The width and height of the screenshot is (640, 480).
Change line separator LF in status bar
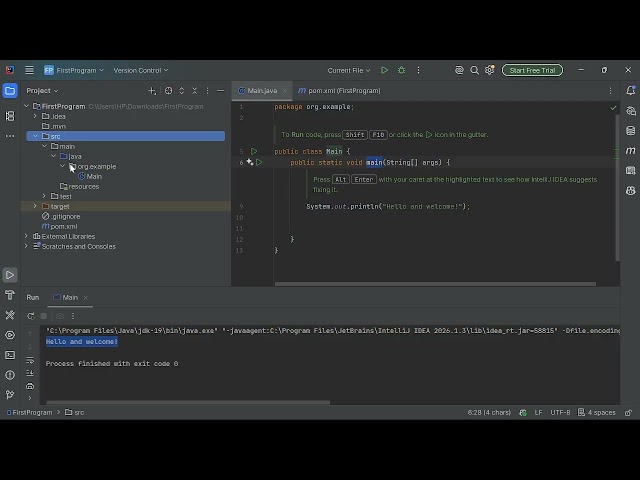pos(538,413)
